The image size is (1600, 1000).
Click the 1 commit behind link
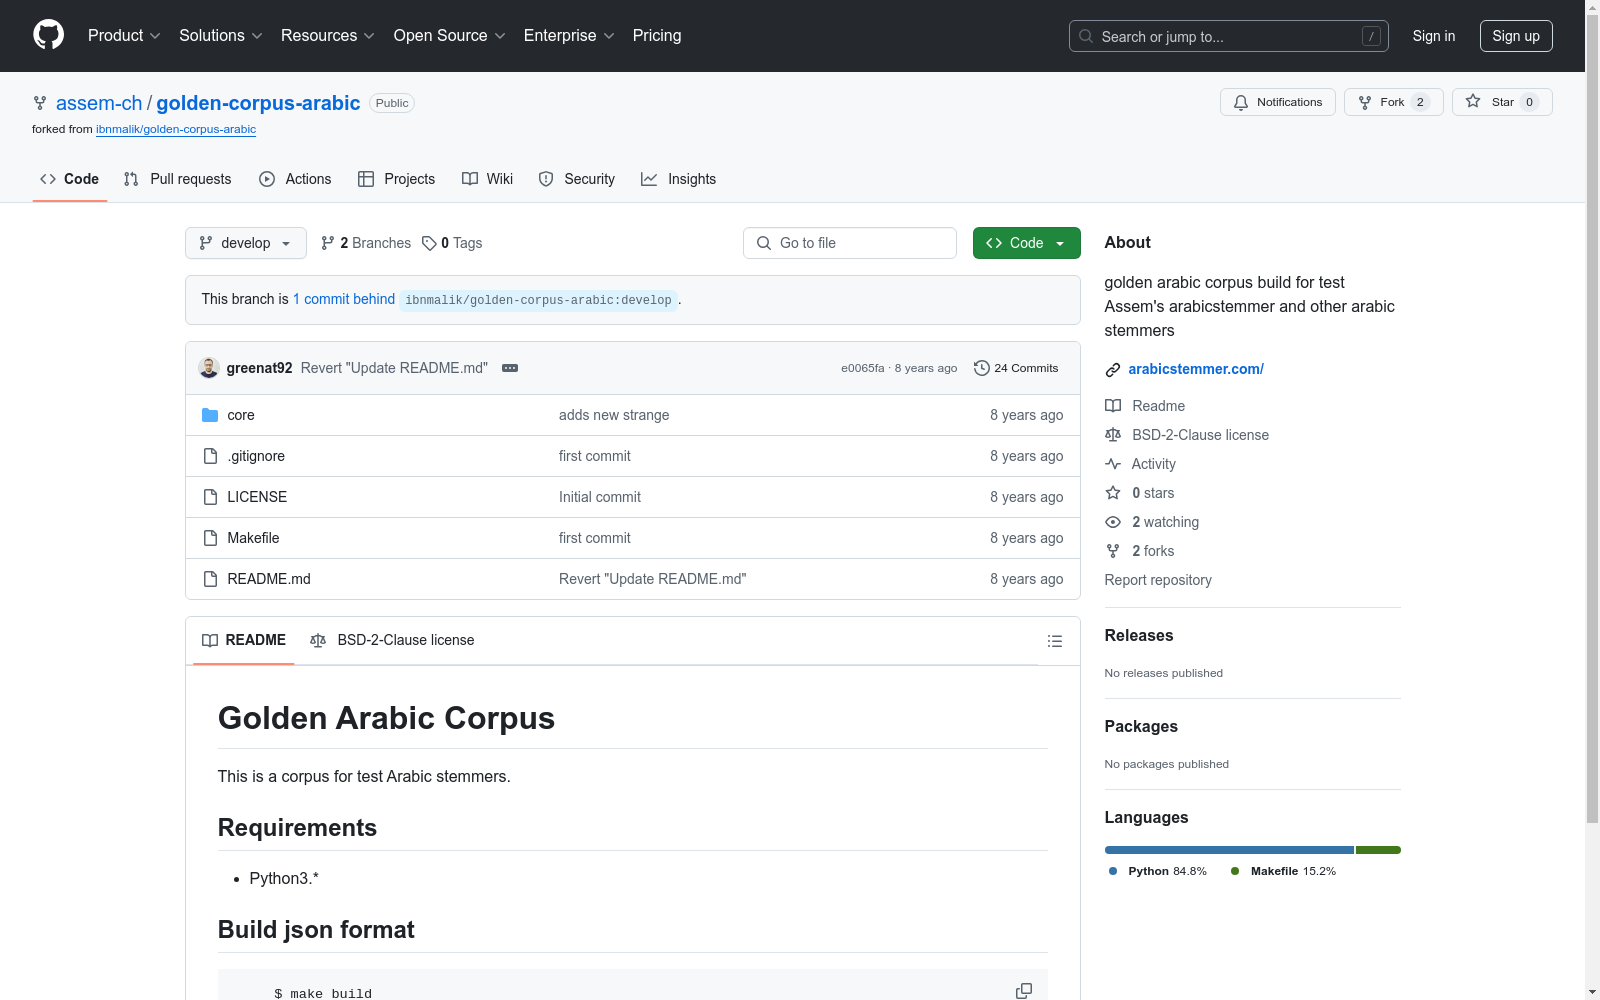pyautogui.click(x=344, y=299)
